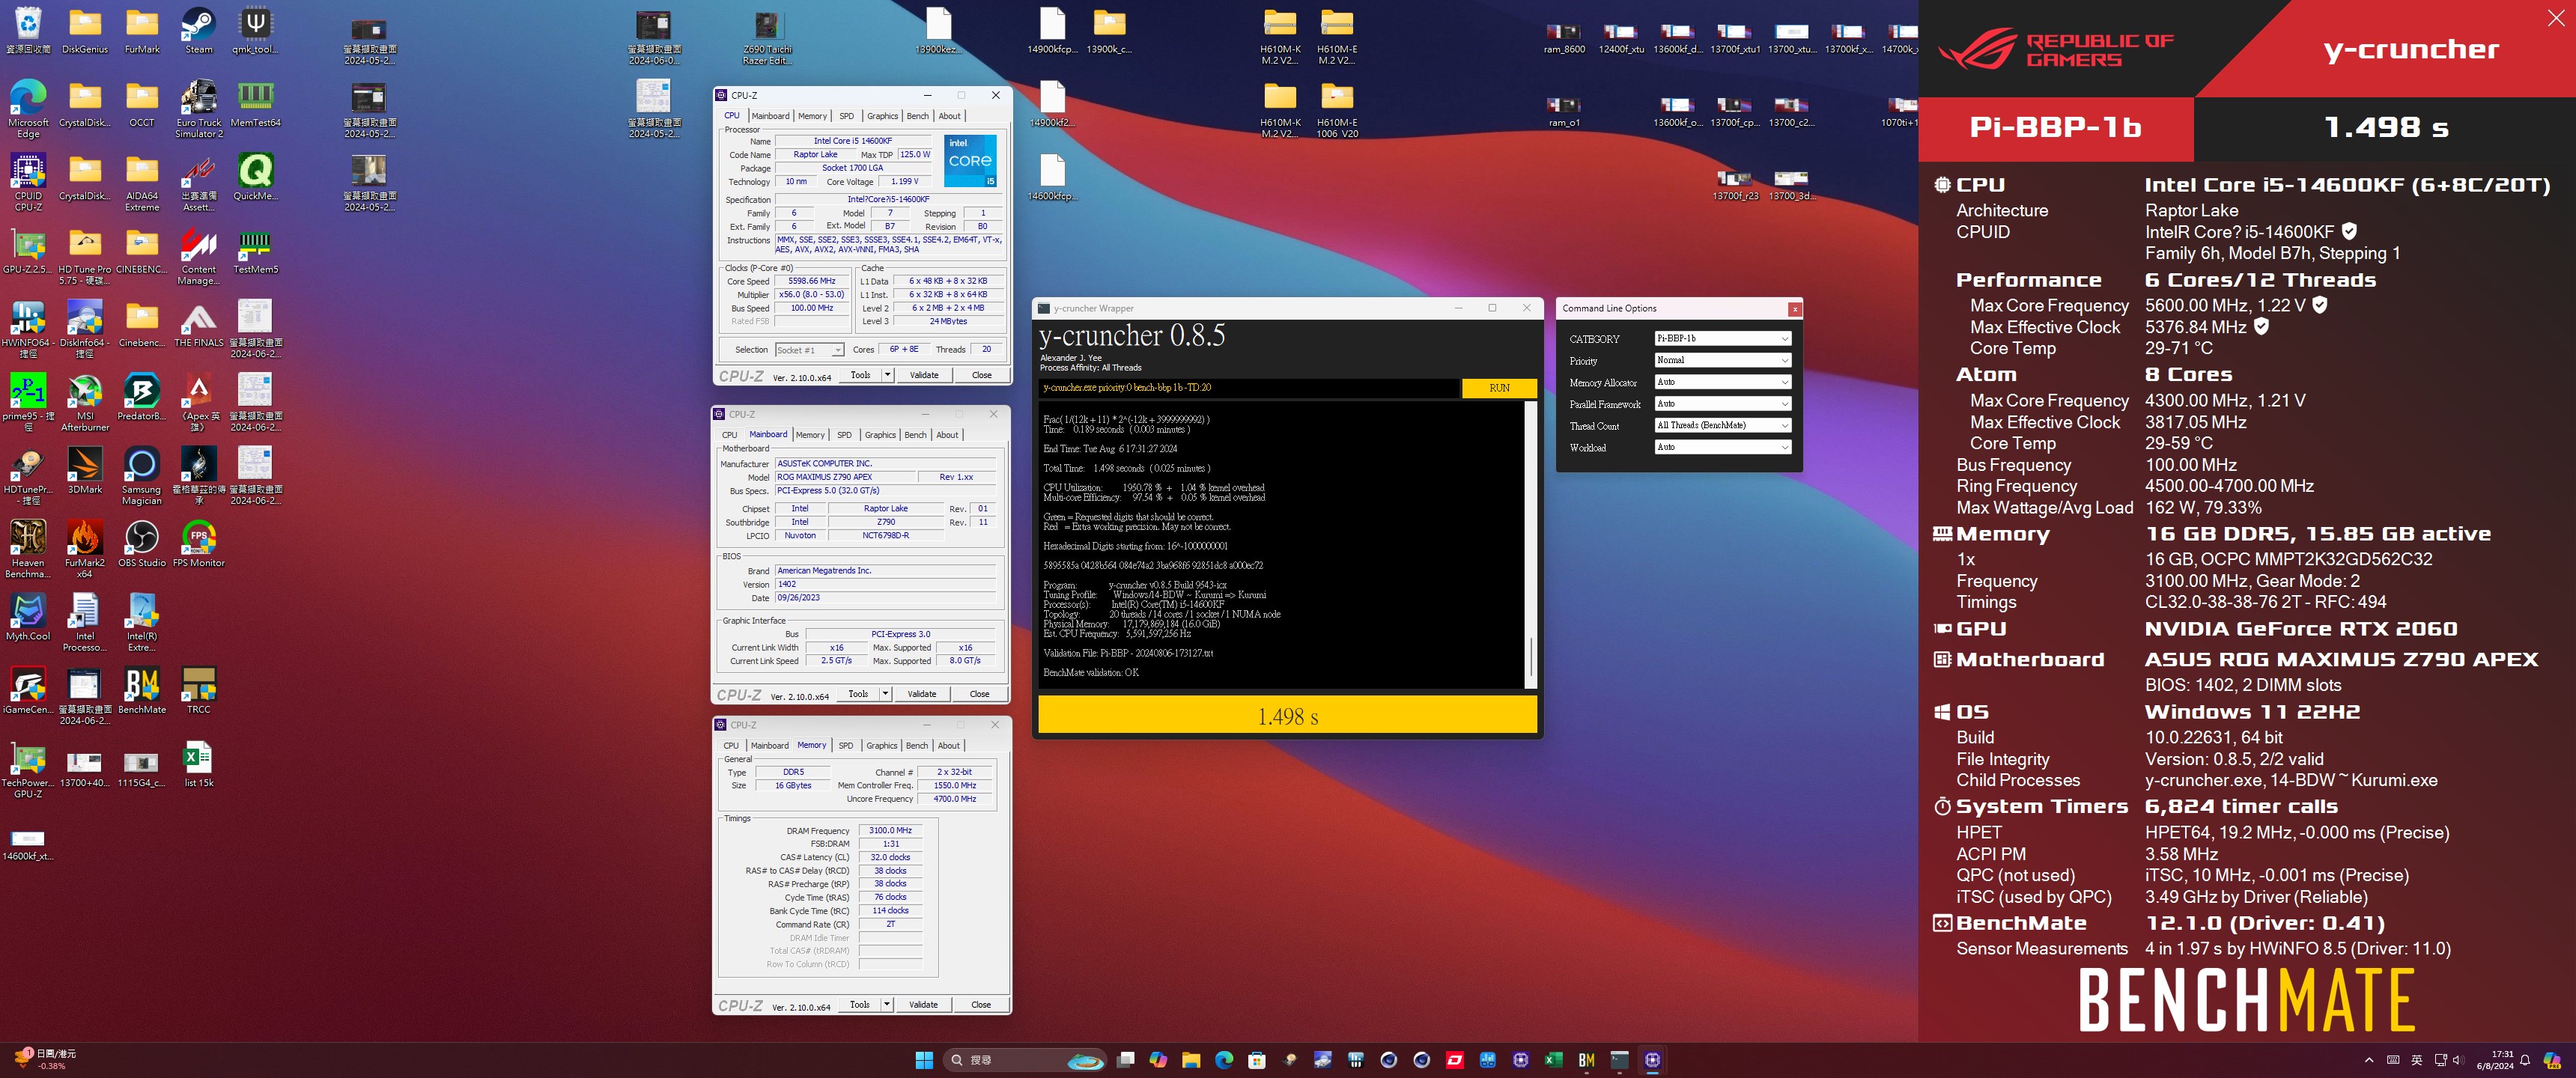
Task: Open the Thread Count dropdown
Action: 1722,425
